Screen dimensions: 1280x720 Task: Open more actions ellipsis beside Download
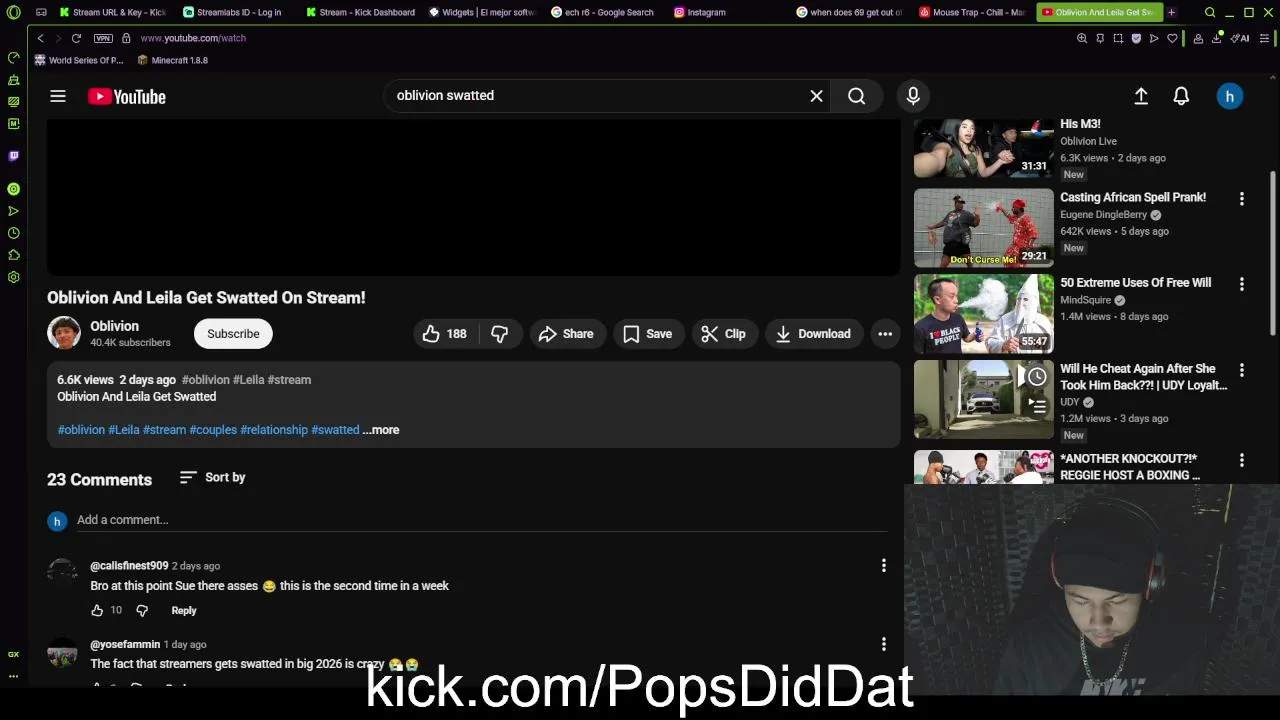click(885, 334)
